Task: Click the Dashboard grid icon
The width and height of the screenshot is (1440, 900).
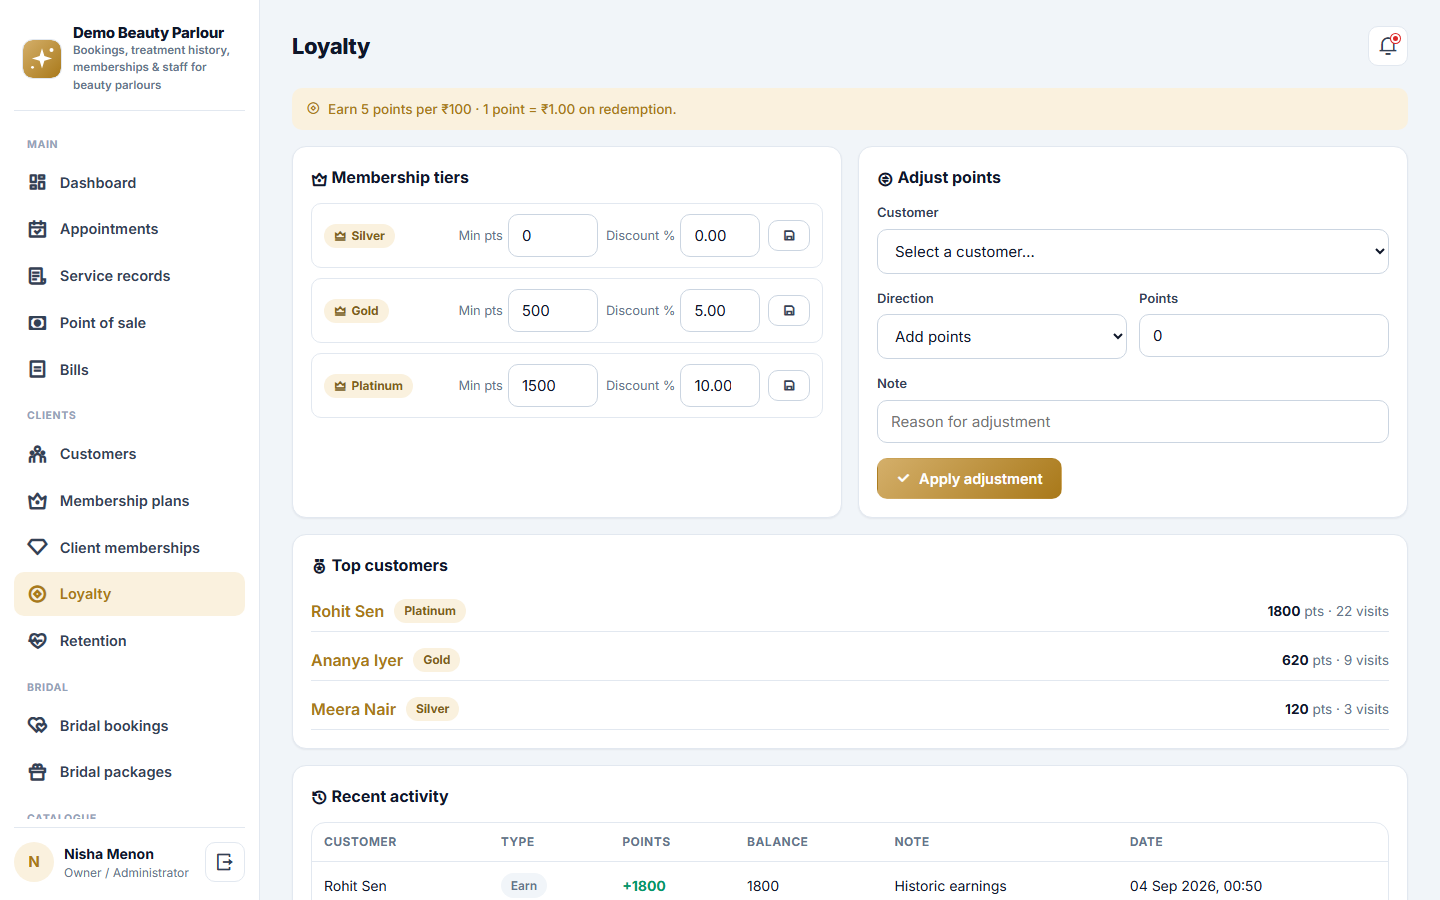Action: coord(38,182)
